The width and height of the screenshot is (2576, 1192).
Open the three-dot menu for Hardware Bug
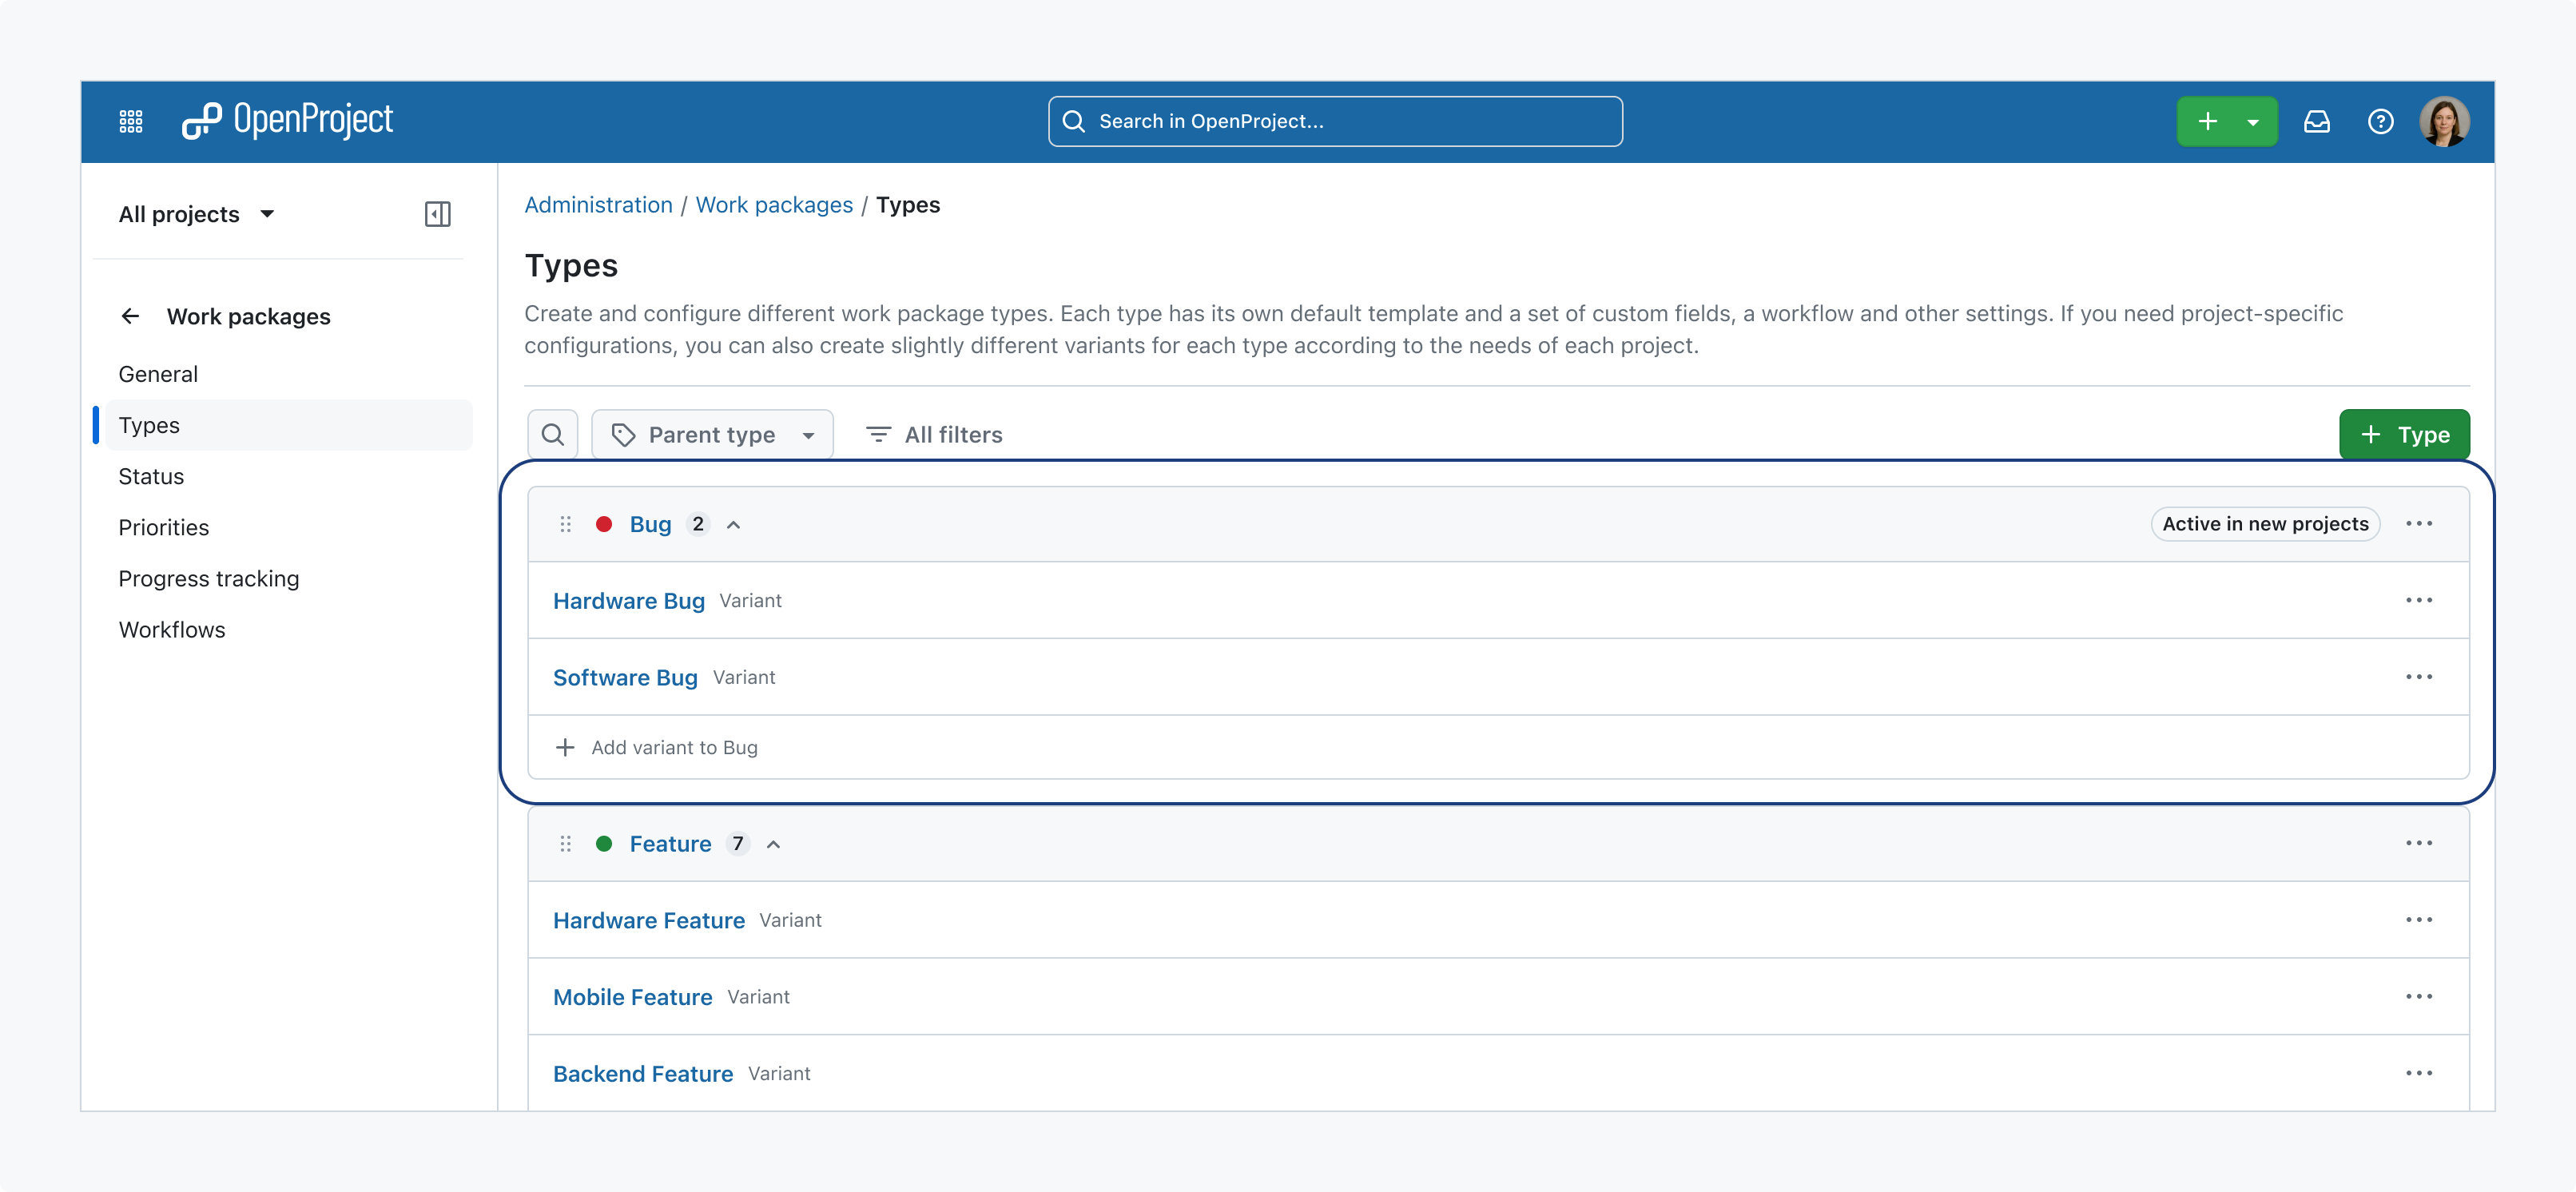pos(2419,600)
